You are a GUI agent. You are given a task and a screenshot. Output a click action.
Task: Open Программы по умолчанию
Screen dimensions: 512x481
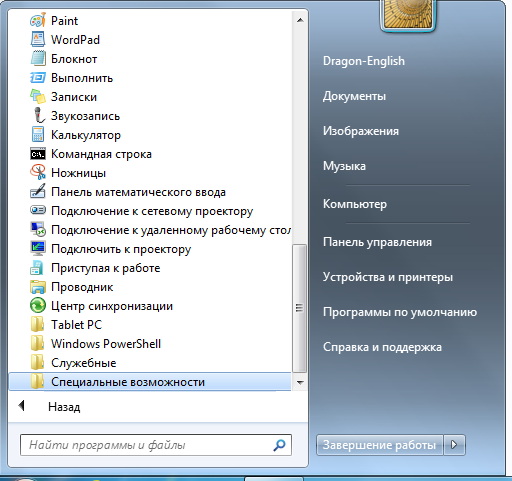(400, 312)
